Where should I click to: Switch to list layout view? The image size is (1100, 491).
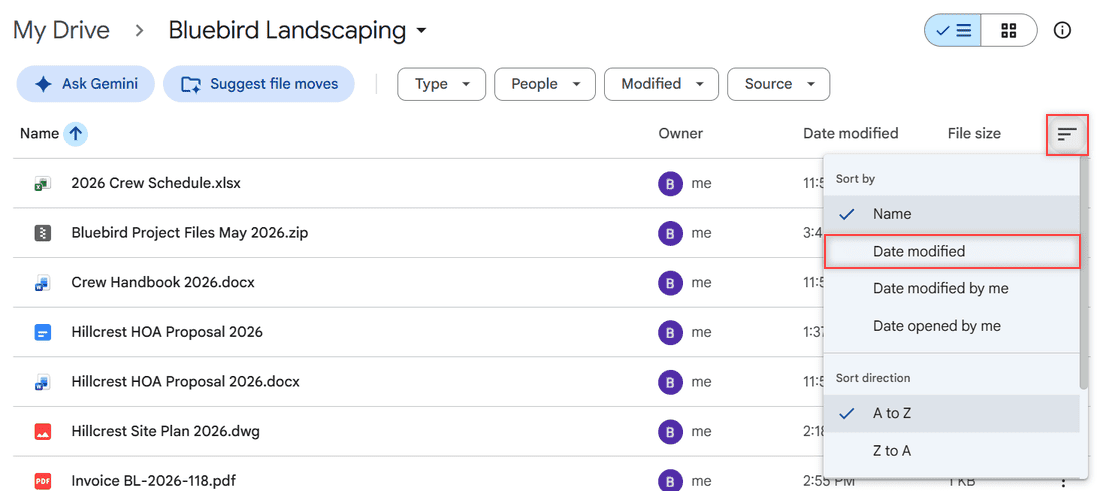click(x=953, y=30)
